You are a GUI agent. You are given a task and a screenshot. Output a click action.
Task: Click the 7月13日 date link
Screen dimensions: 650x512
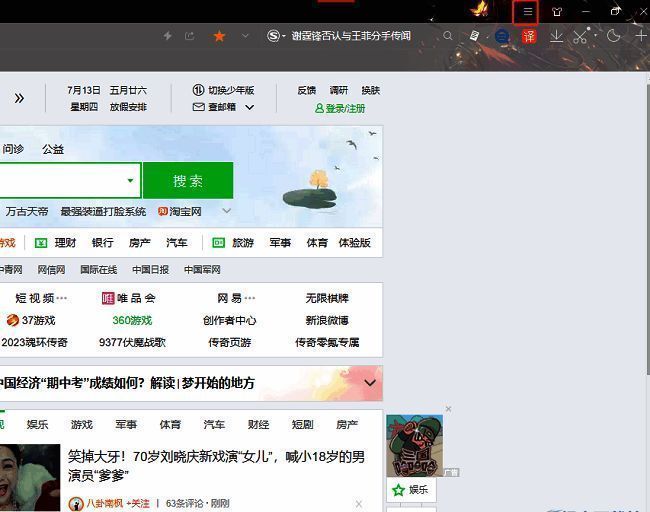coord(84,90)
